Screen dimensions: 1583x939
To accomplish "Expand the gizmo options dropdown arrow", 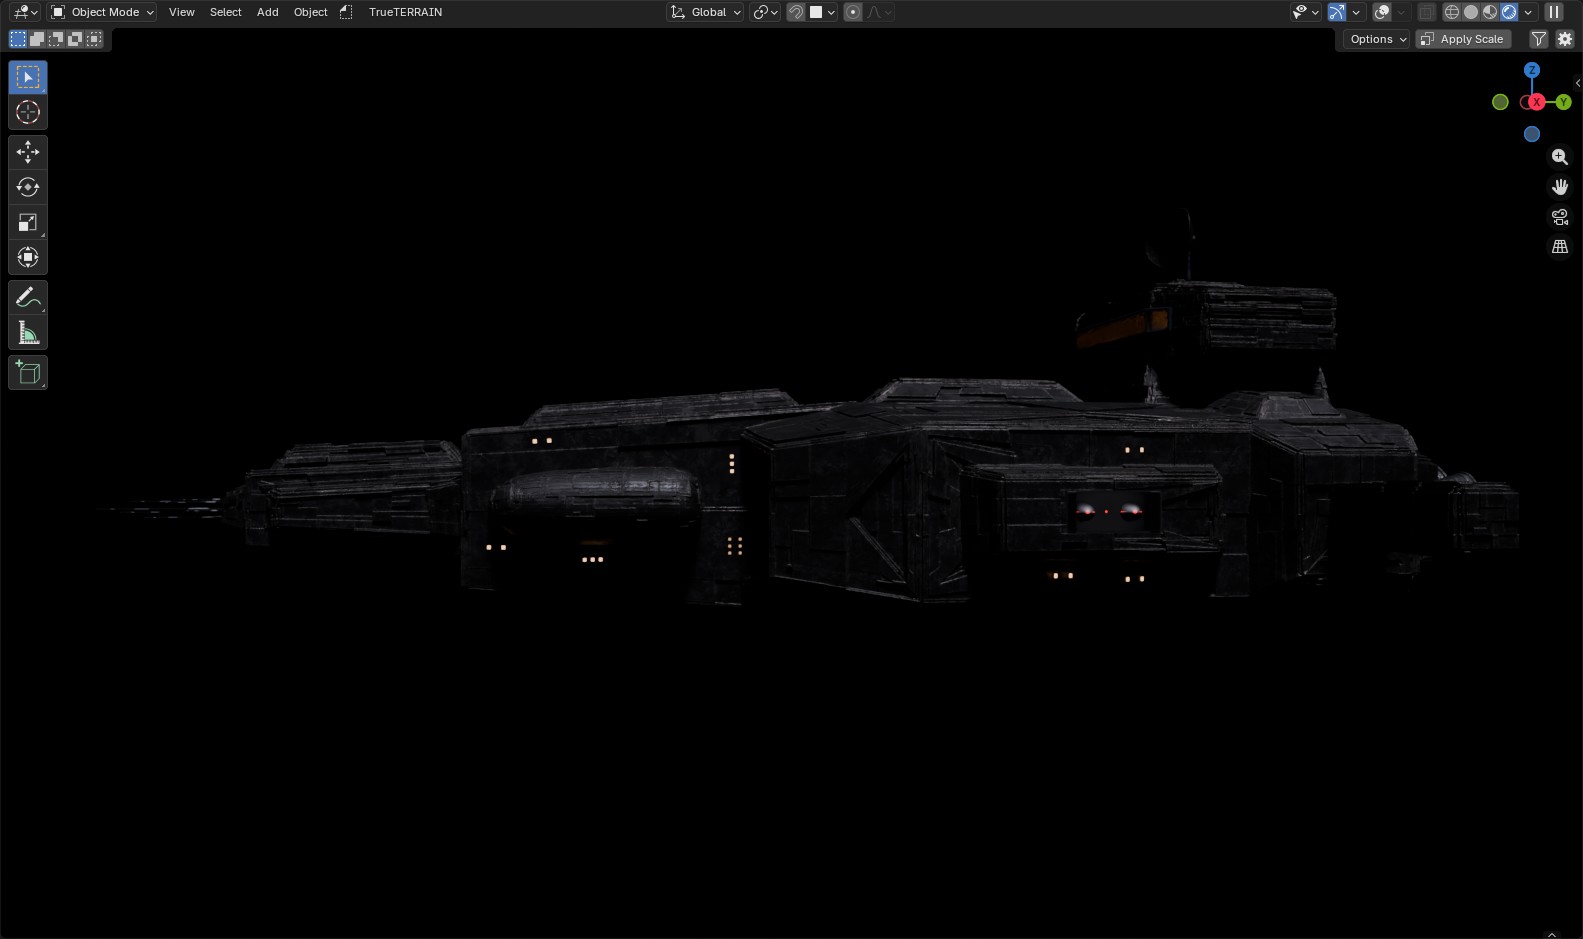I will click(1356, 12).
